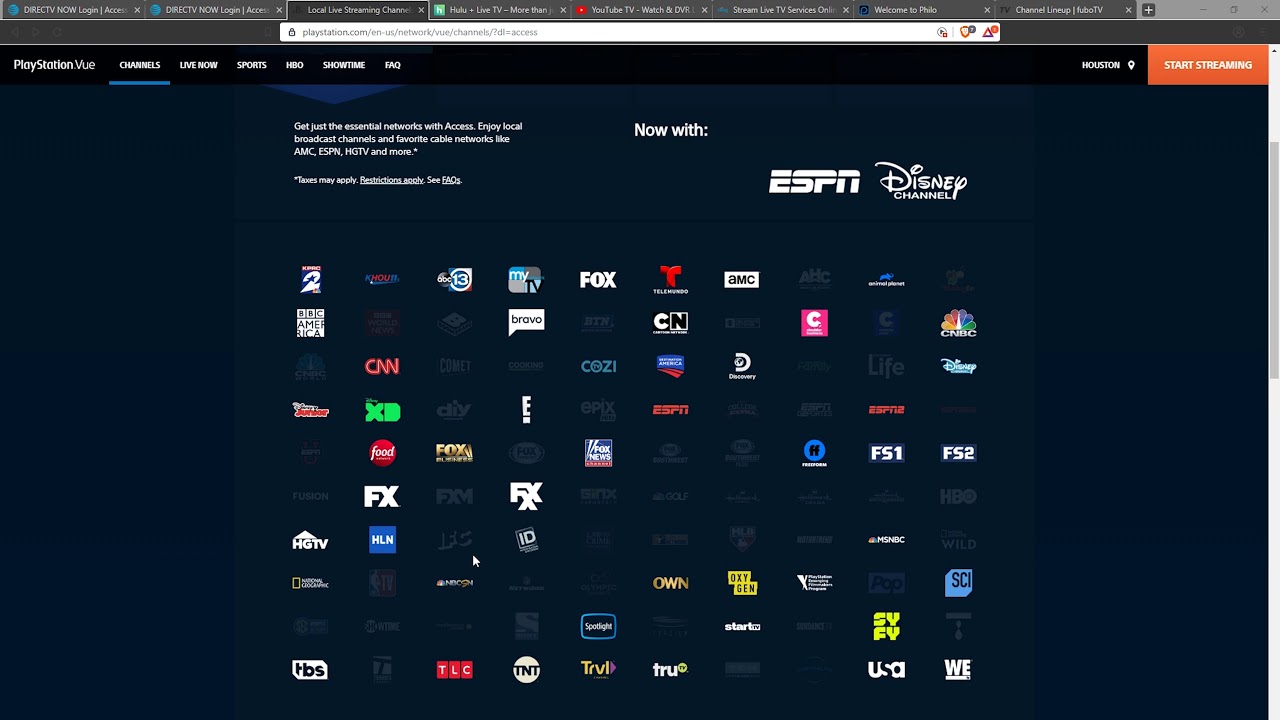This screenshot has width=1280, height=720.
Task: Click the myTV channel logo
Action: (526, 279)
